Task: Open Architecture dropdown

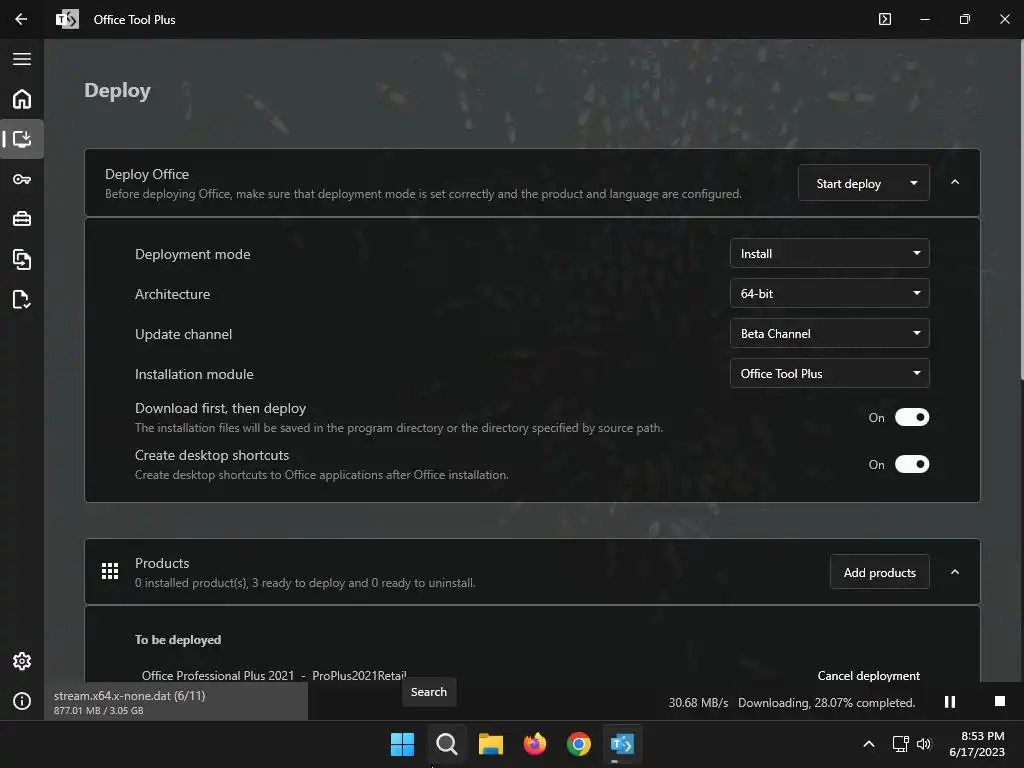Action: click(829, 293)
